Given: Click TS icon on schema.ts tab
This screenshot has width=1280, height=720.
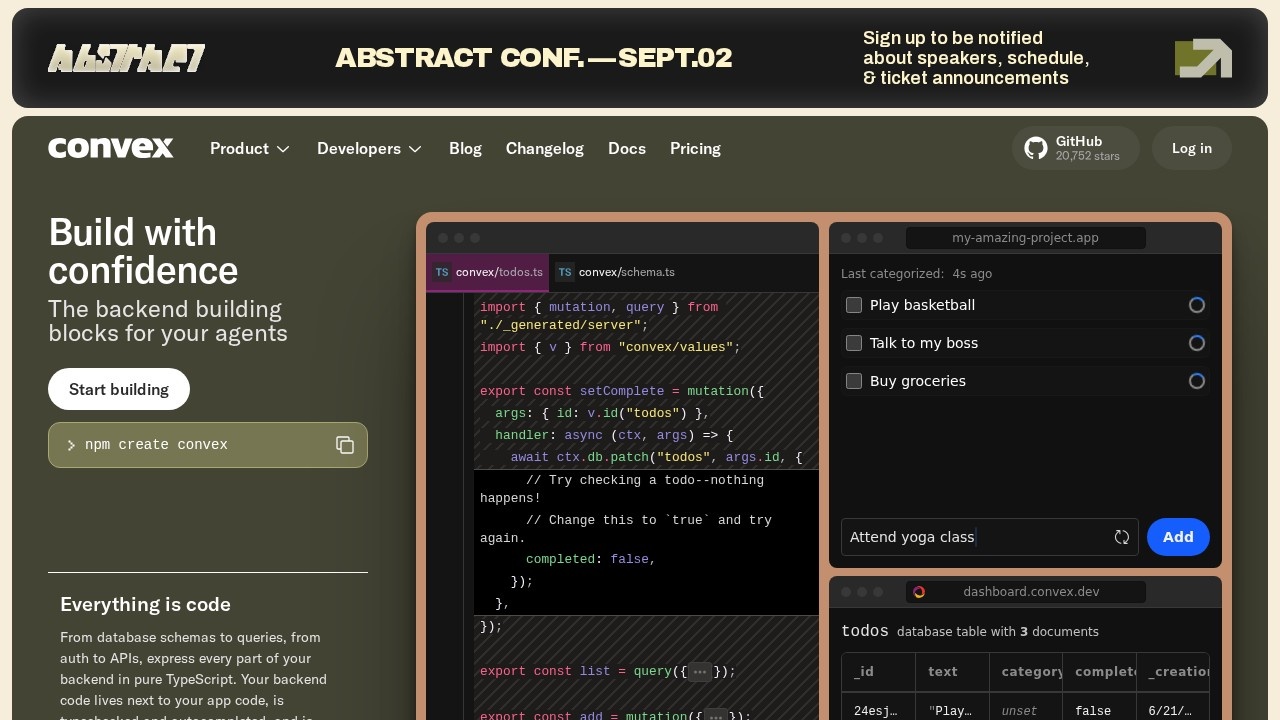Looking at the screenshot, I should pyautogui.click(x=565, y=272).
